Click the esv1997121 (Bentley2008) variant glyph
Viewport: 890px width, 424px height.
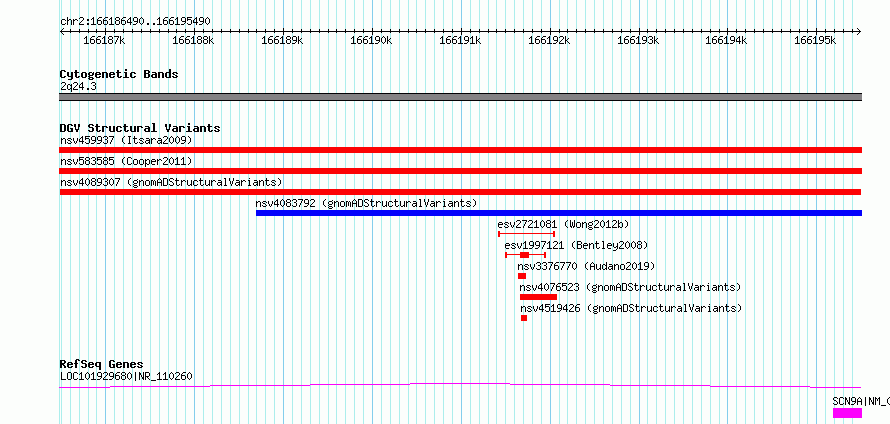(x=526, y=255)
